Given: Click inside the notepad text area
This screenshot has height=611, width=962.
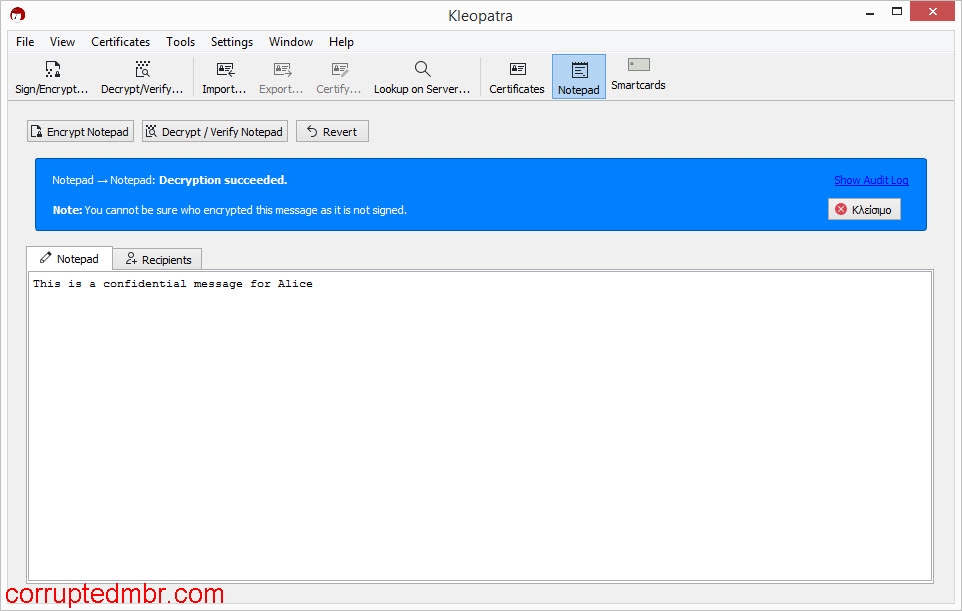Looking at the screenshot, I should (x=480, y=400).
